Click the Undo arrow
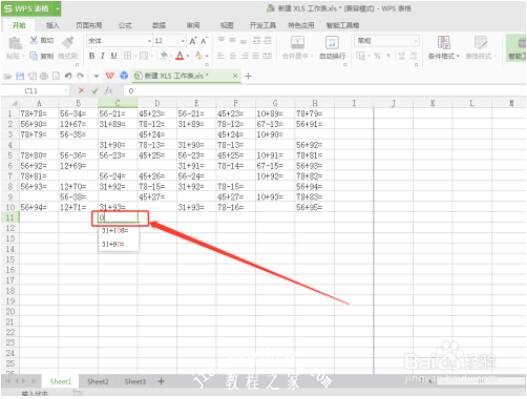The height and width of the screenshot is (399, 527). click(x=68, y=76)
